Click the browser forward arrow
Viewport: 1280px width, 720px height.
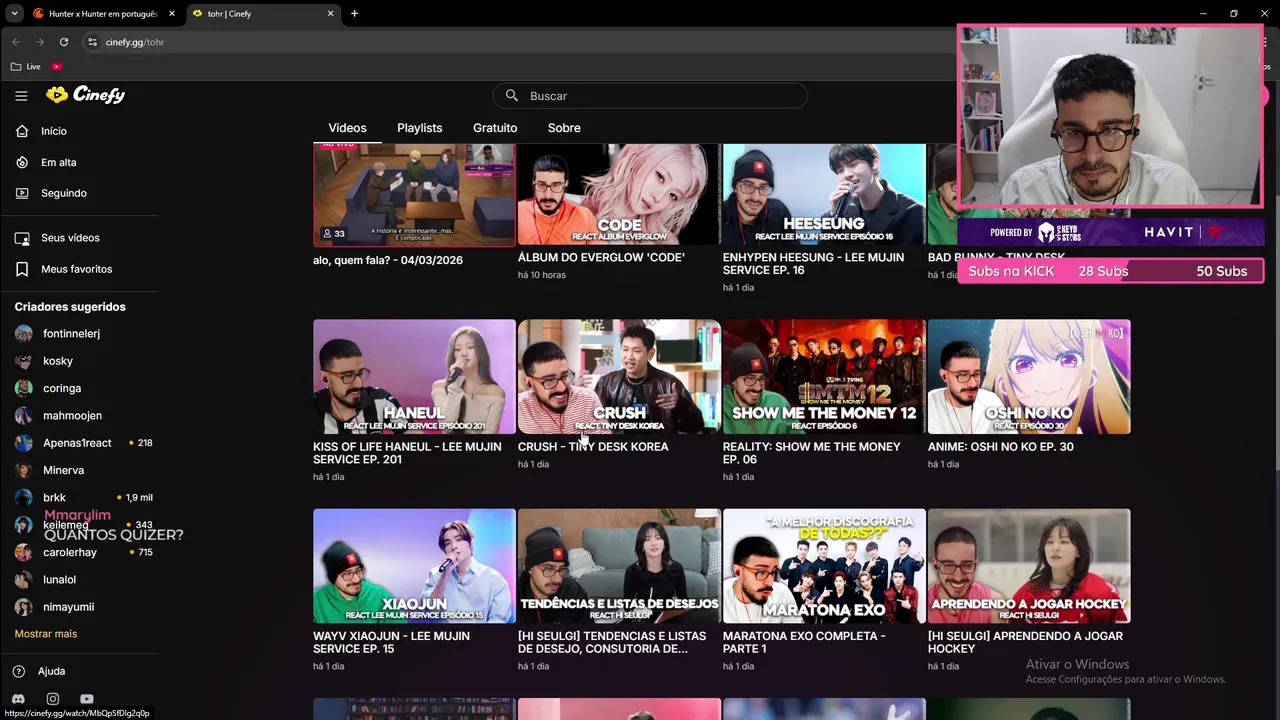click(x=40, y=42)
